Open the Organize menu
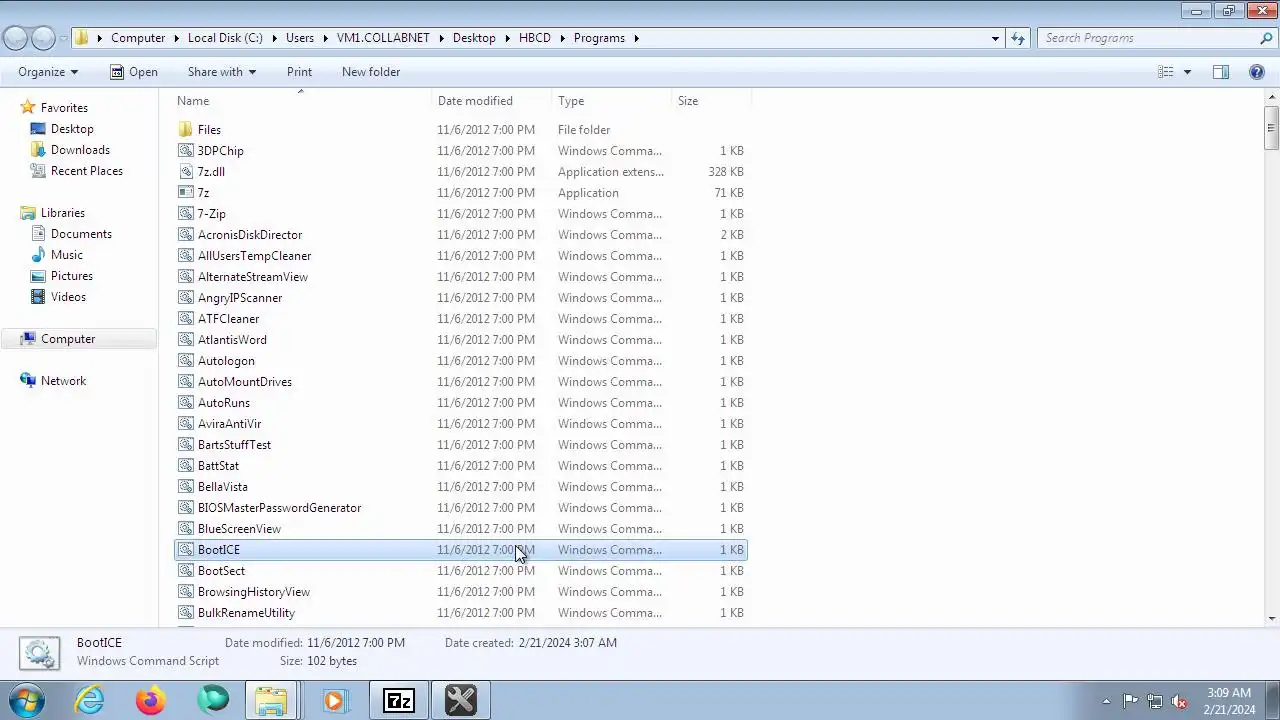 coord(48,72)
